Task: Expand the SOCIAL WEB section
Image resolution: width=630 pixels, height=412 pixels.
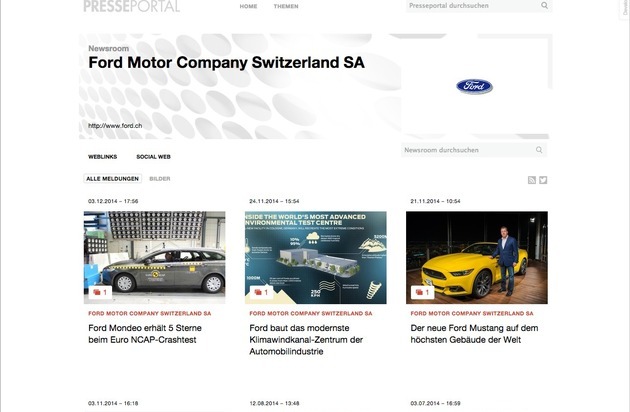Action: pos(153,157)
